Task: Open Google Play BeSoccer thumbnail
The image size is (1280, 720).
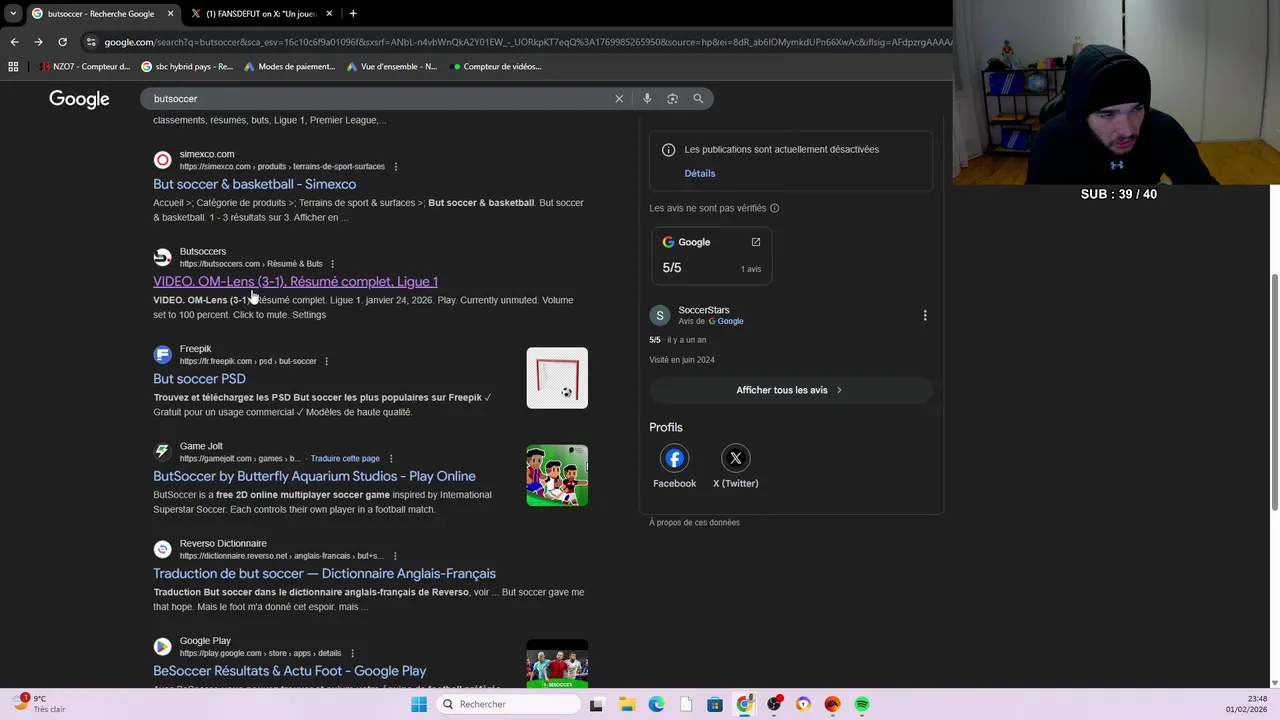Action: [557, 664]
